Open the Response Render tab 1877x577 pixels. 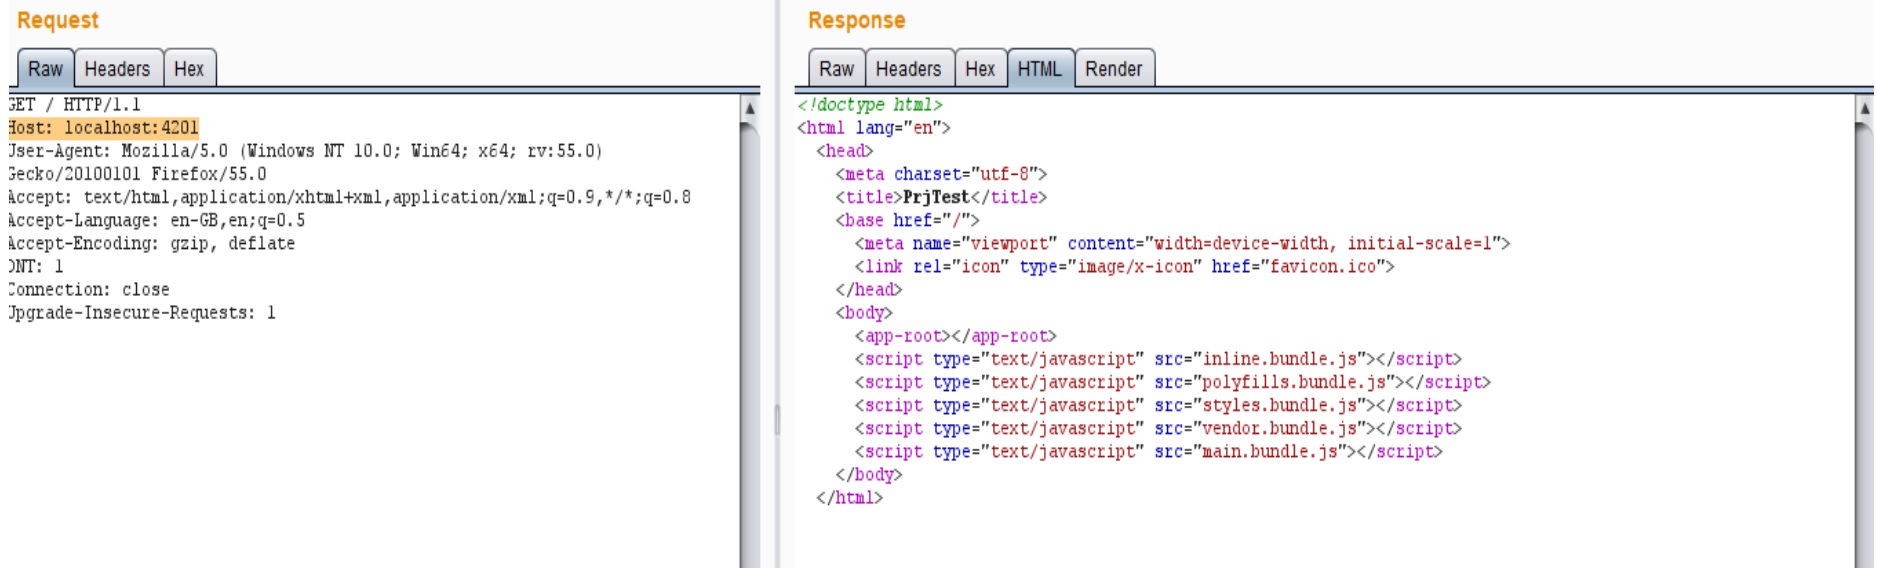click(x=1114, y=69)
